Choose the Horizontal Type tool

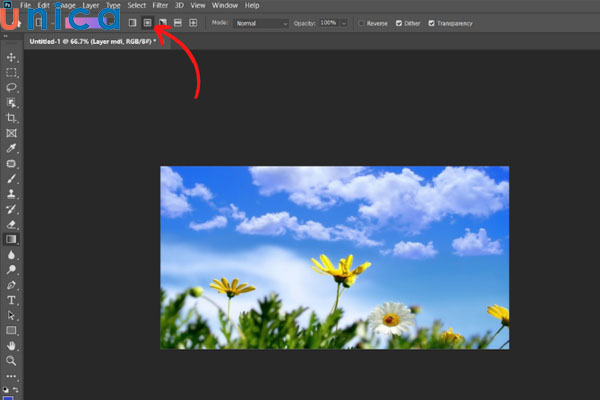(12, 300)
